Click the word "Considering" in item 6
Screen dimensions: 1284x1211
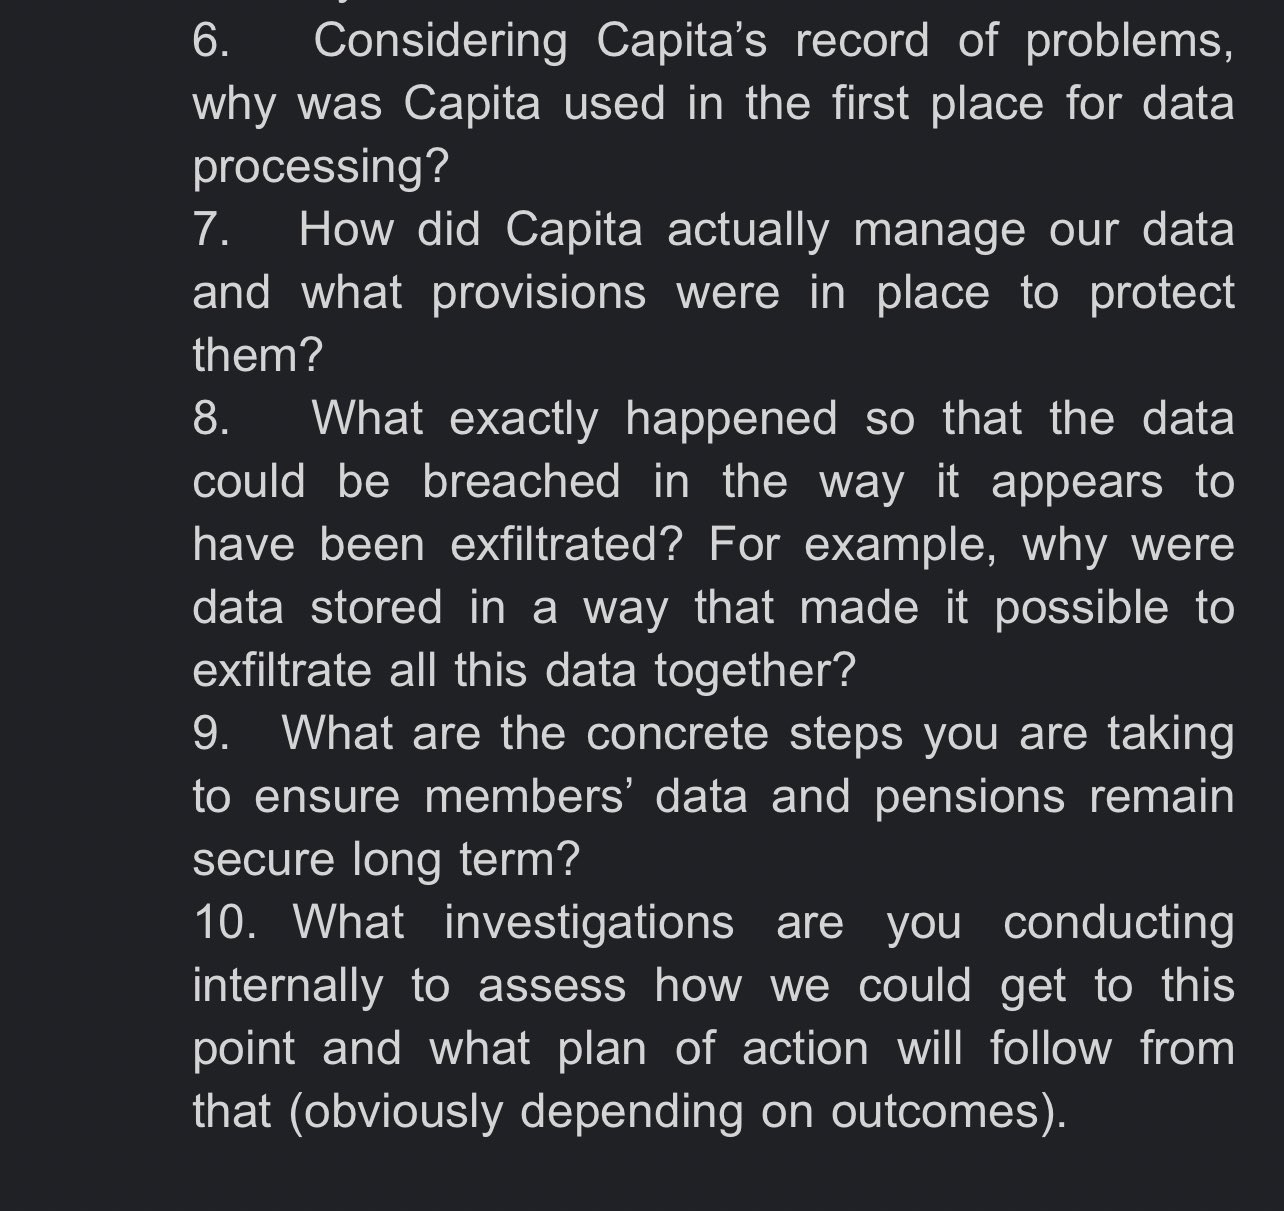pyautogui.click(x=440, y=41)
